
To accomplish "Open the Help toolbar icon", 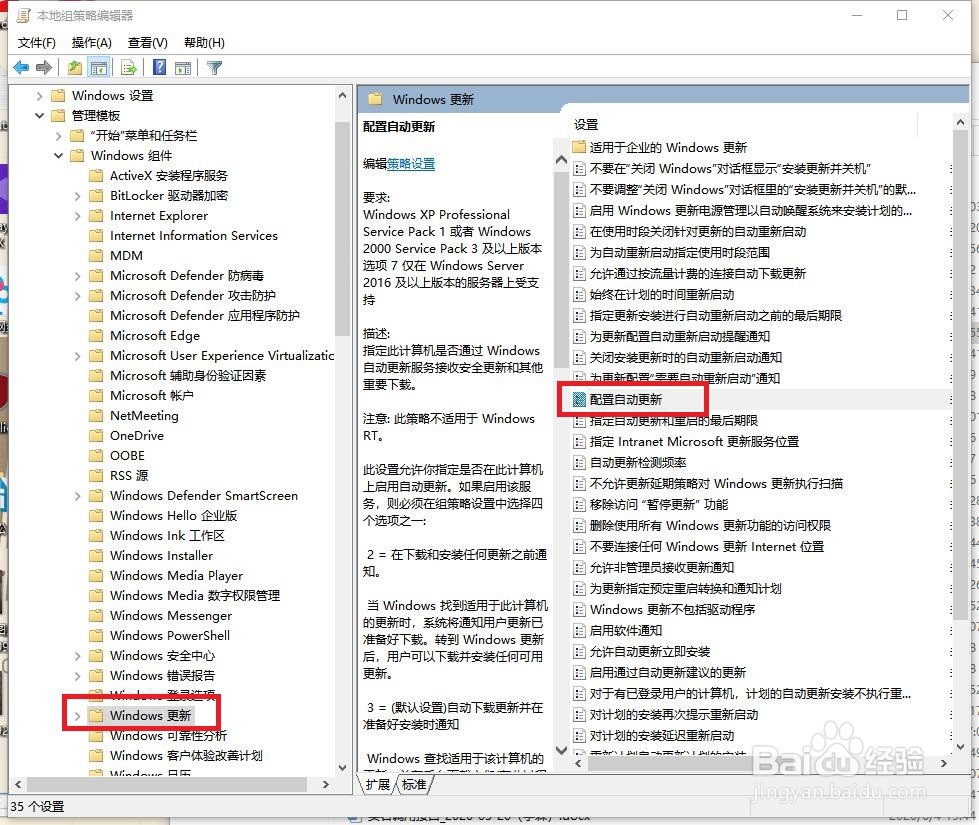I will [x=159, y=67].
